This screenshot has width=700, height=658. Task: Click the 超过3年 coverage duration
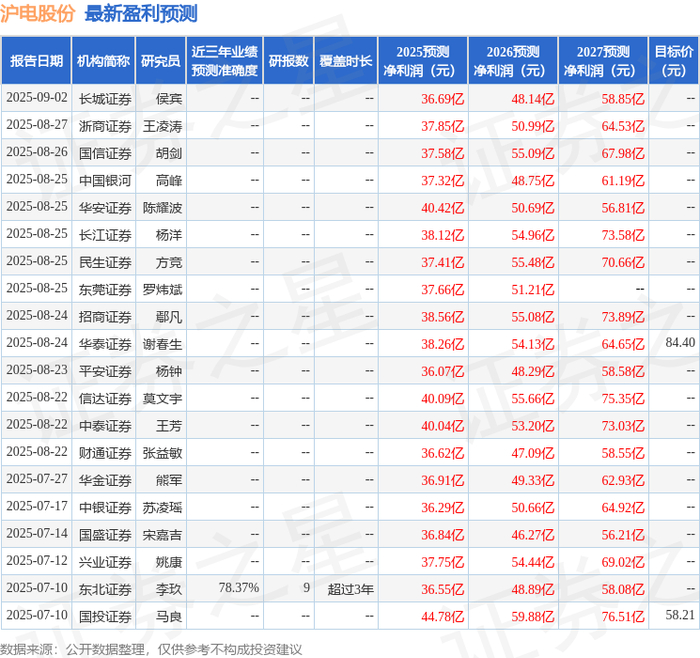[350, 589]
